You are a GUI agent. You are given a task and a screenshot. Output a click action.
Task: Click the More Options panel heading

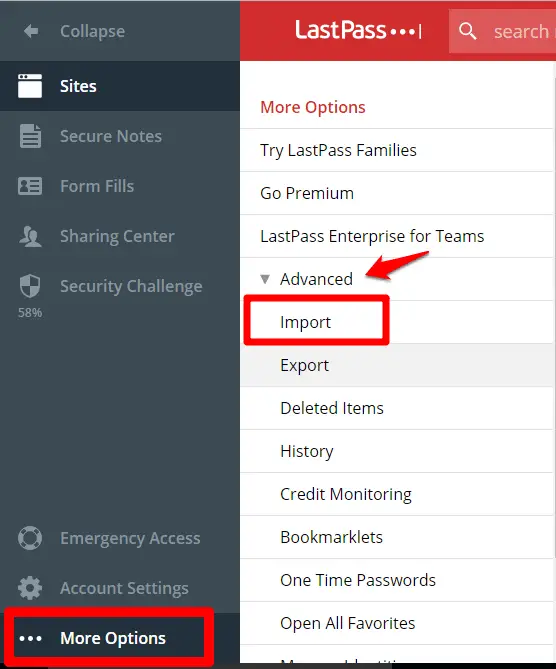[x=313, y=107]
